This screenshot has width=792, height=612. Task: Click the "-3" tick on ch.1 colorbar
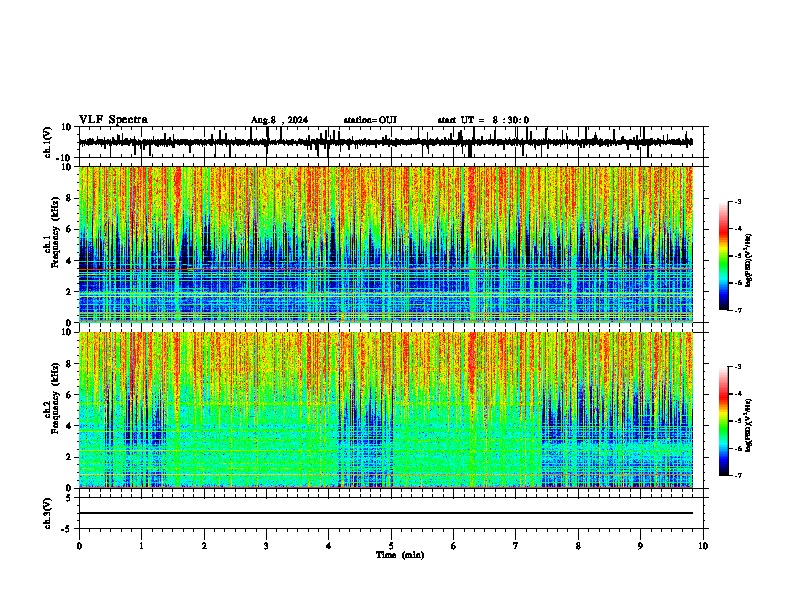(737, 201)
